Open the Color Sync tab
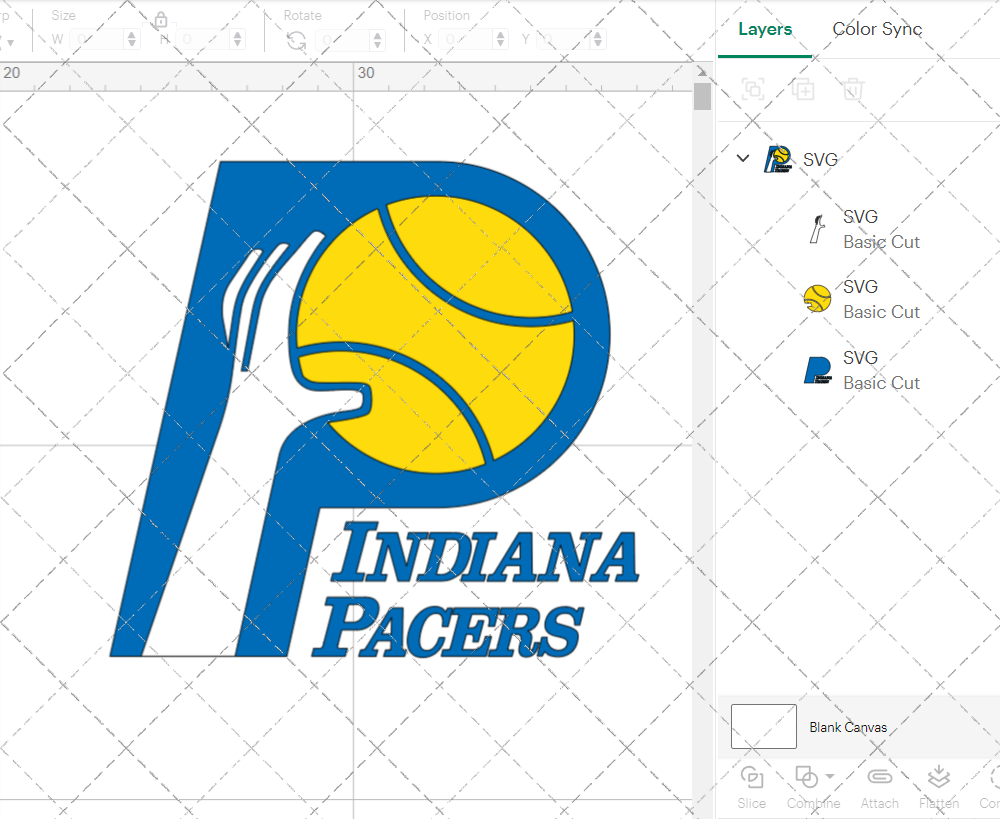 [877, 29]
